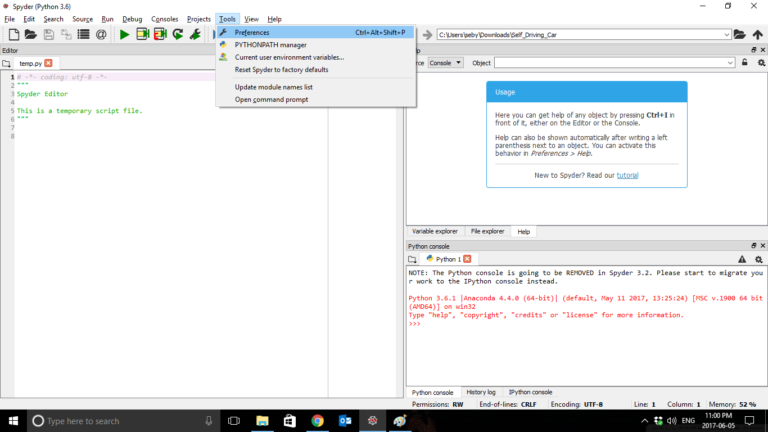
Task: Go to parent directory up arrow
Action: pos(758,34)
